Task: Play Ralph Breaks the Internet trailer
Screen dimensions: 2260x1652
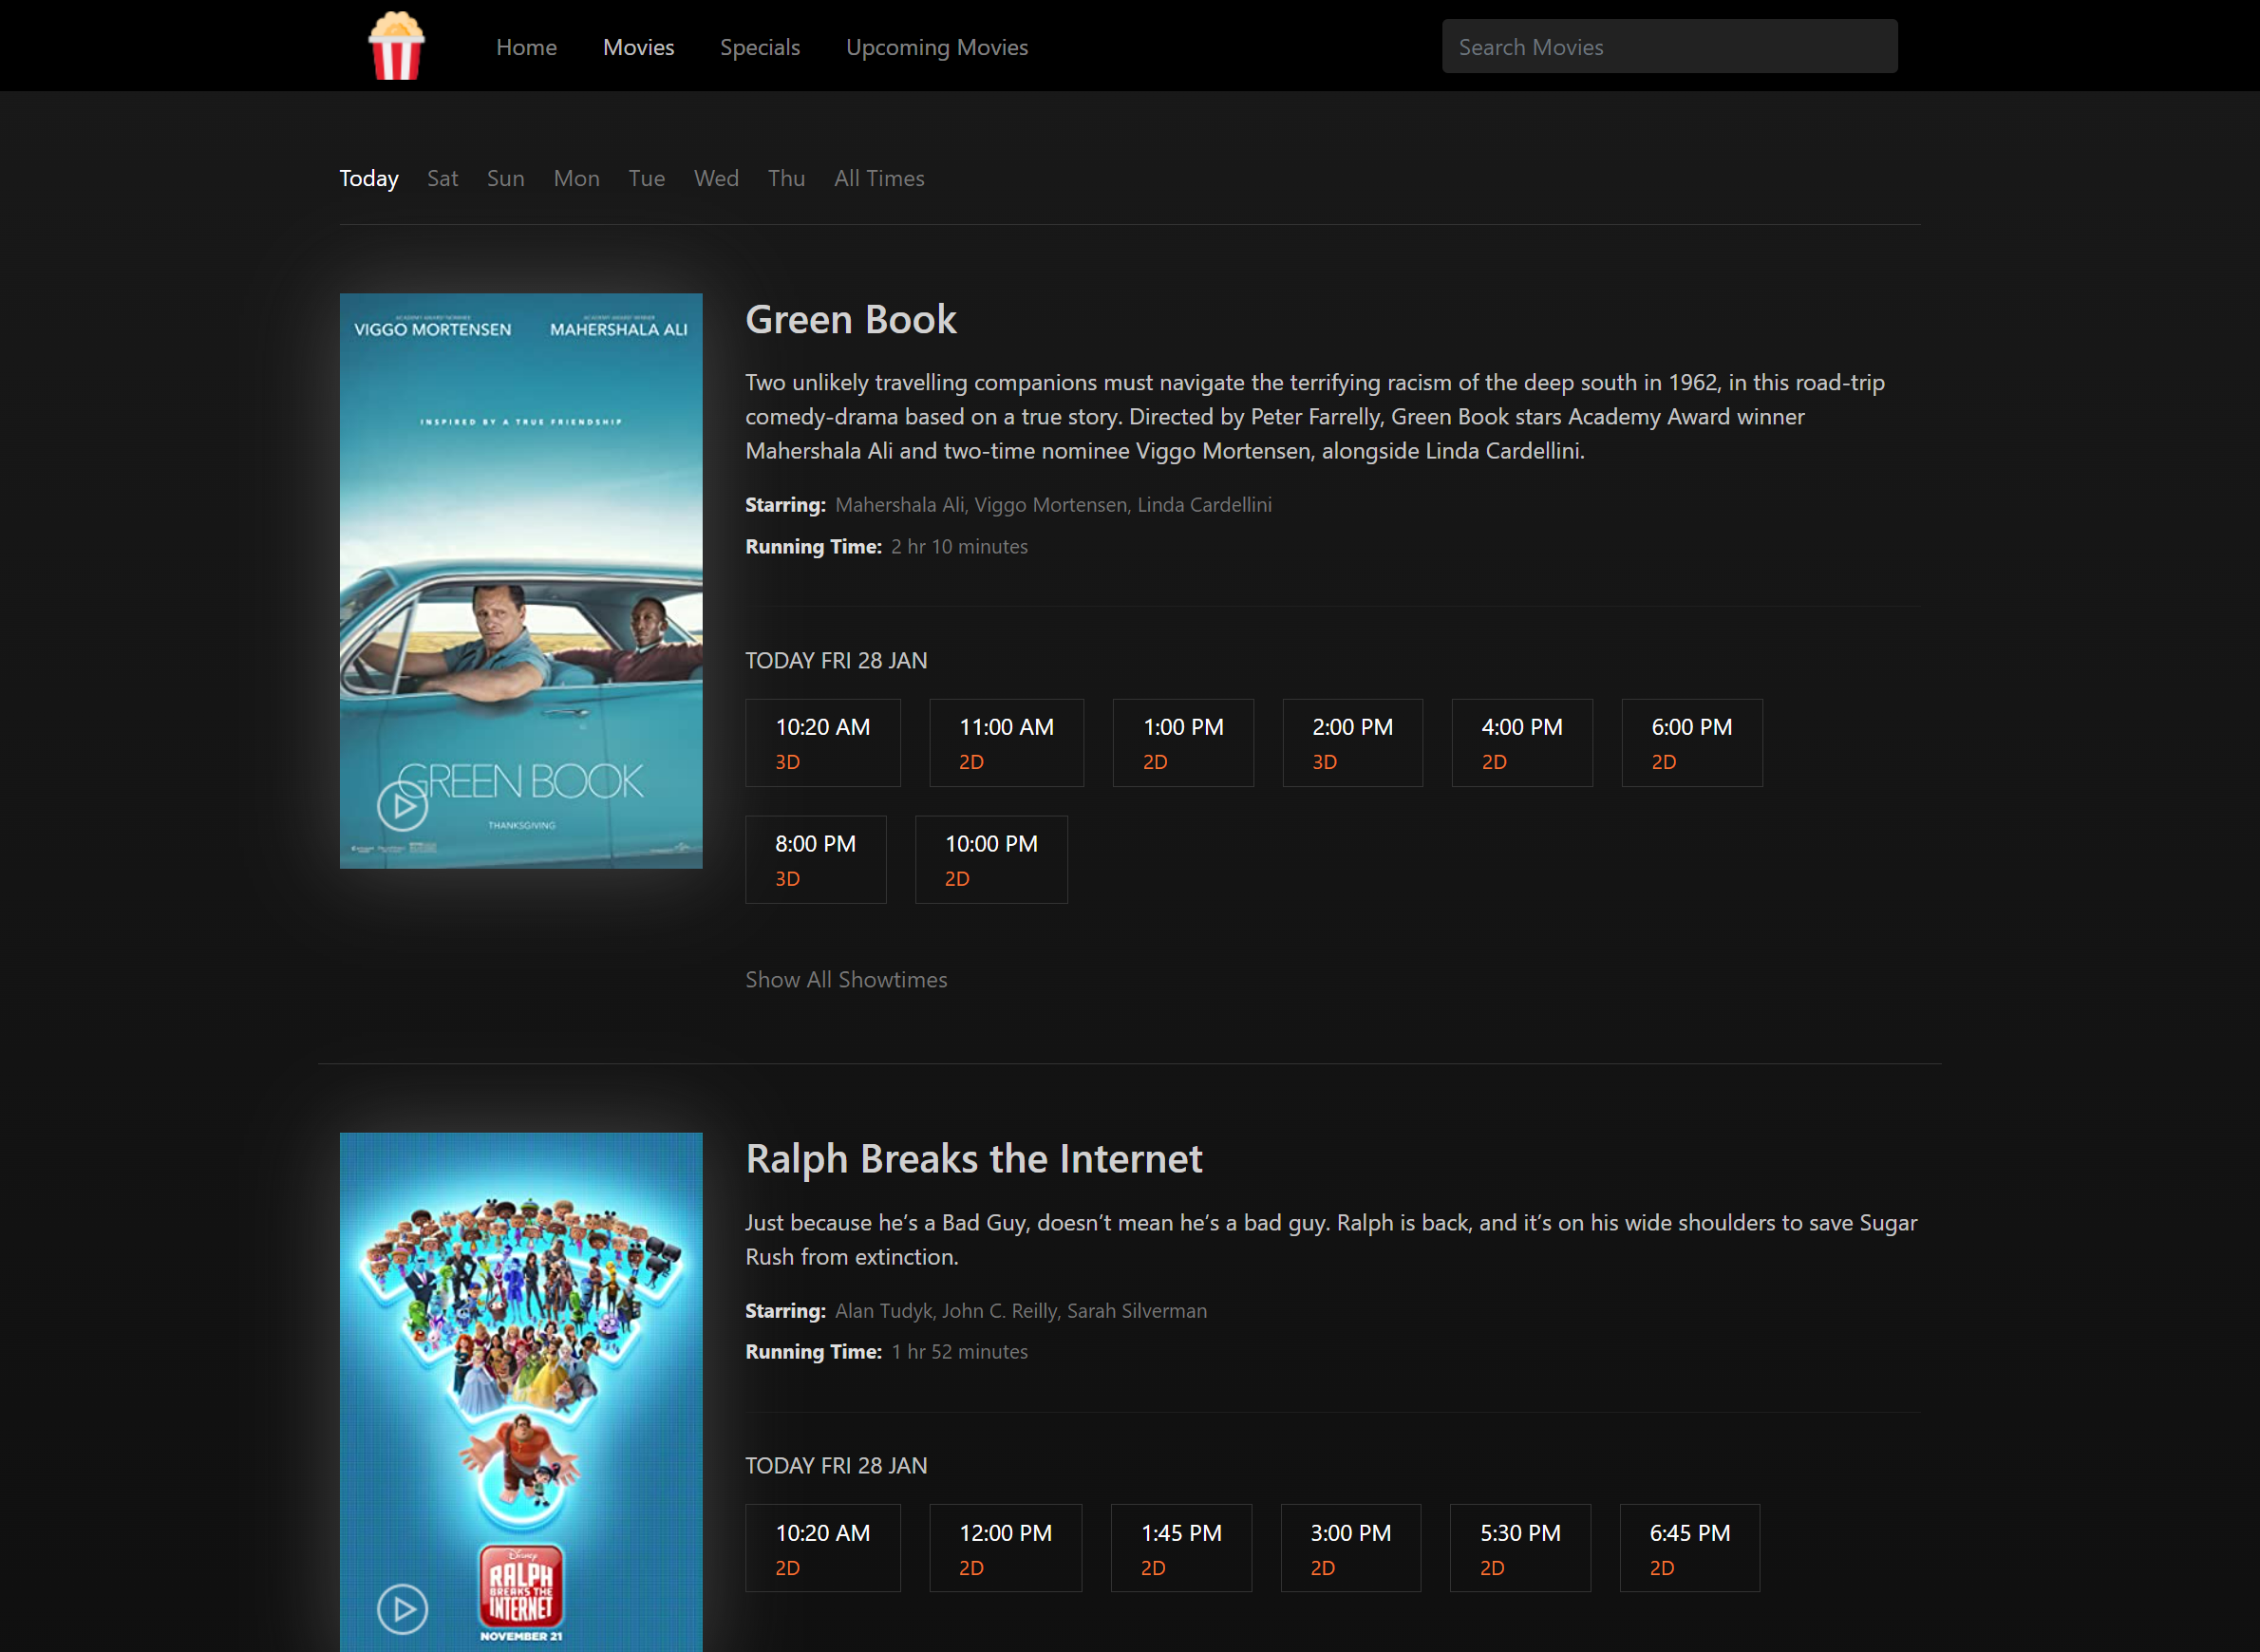Action: pos(402,1609)
